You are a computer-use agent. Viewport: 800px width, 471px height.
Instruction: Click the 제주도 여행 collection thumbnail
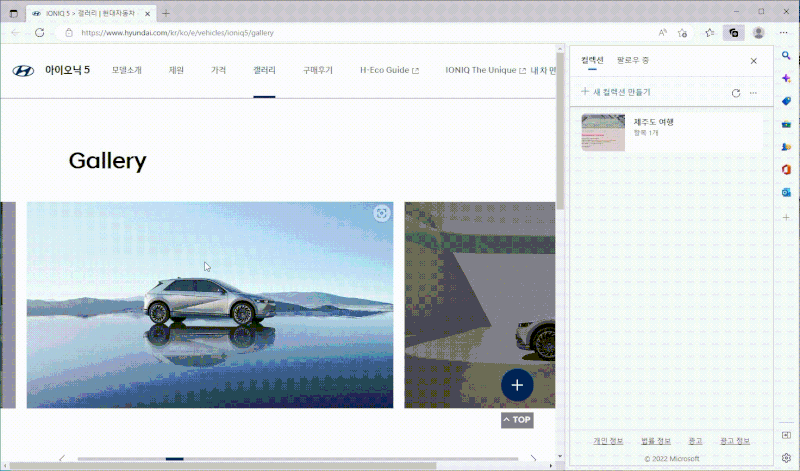[x=603, y=133]
